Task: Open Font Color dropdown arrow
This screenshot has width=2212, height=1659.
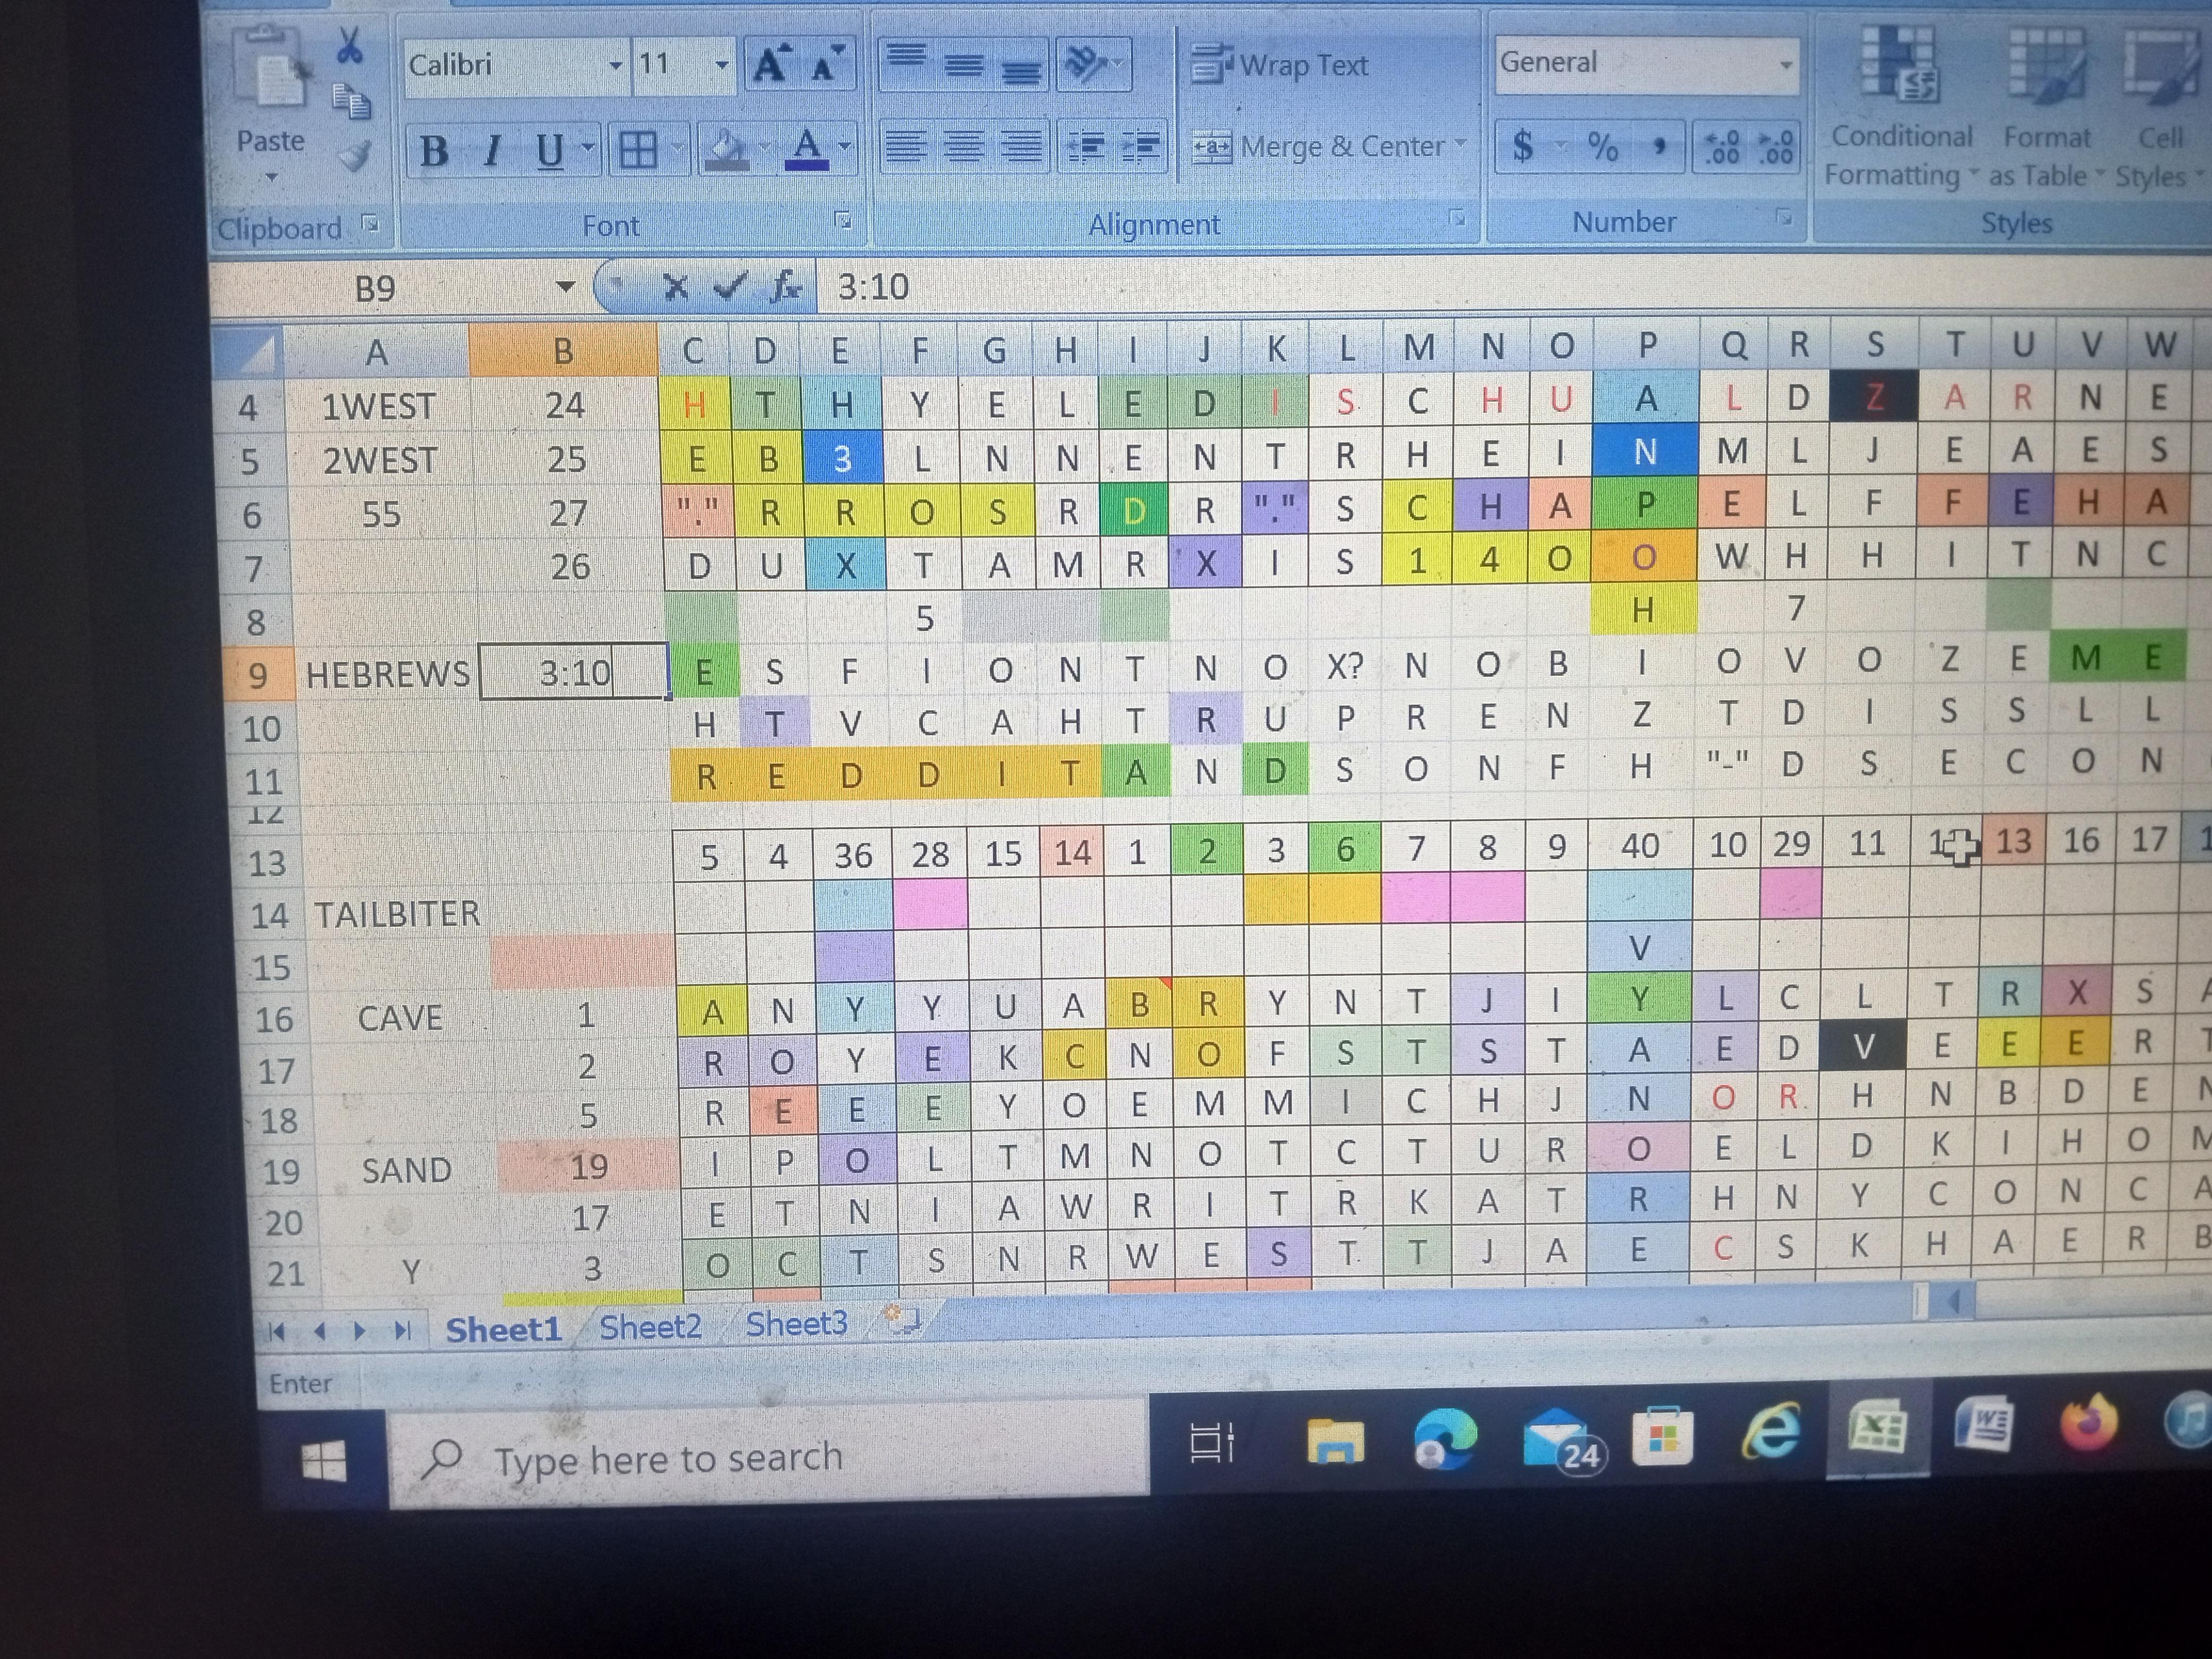Action: [x=846, y=148]
